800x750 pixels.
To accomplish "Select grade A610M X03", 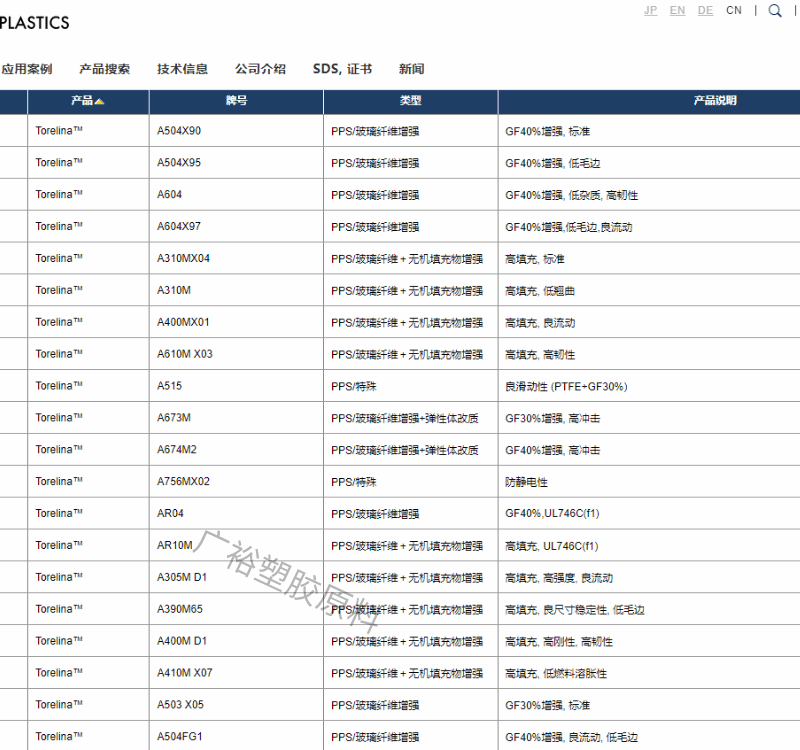I will [x=185, y=354].
